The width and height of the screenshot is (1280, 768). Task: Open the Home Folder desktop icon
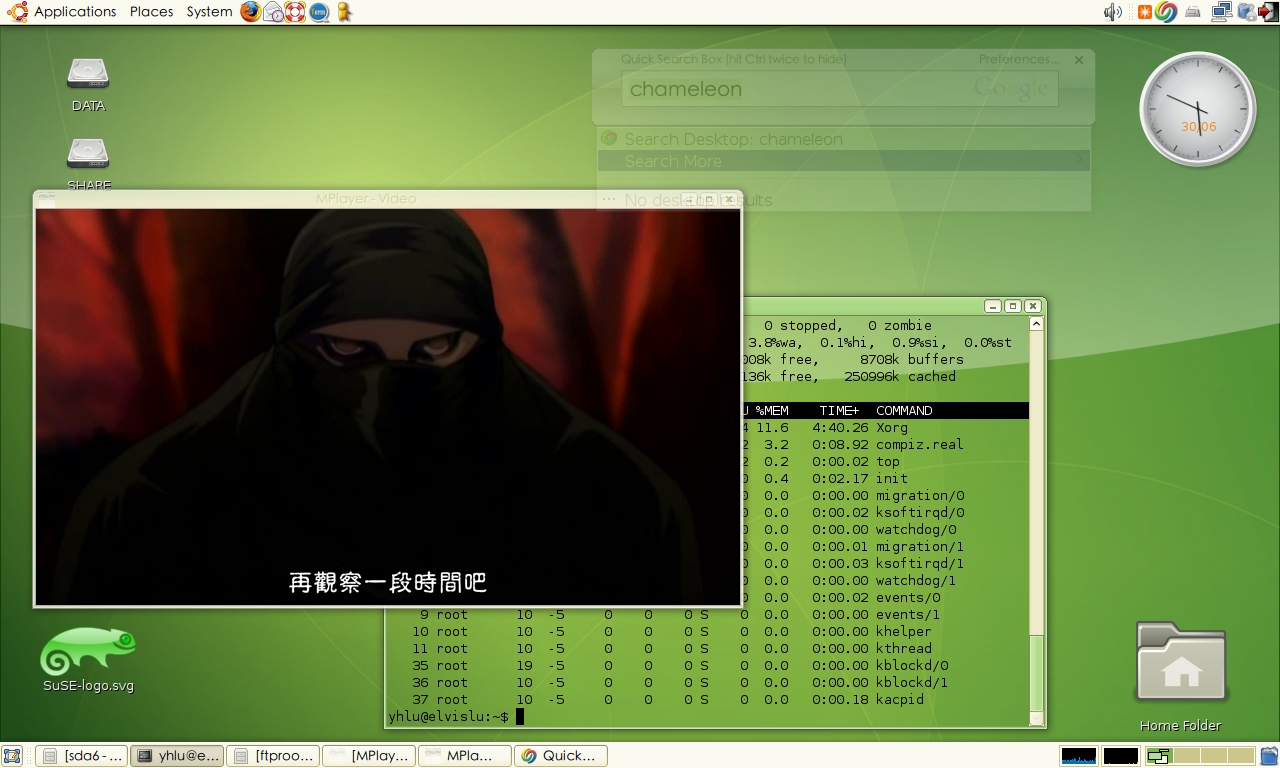point(1181,677)
